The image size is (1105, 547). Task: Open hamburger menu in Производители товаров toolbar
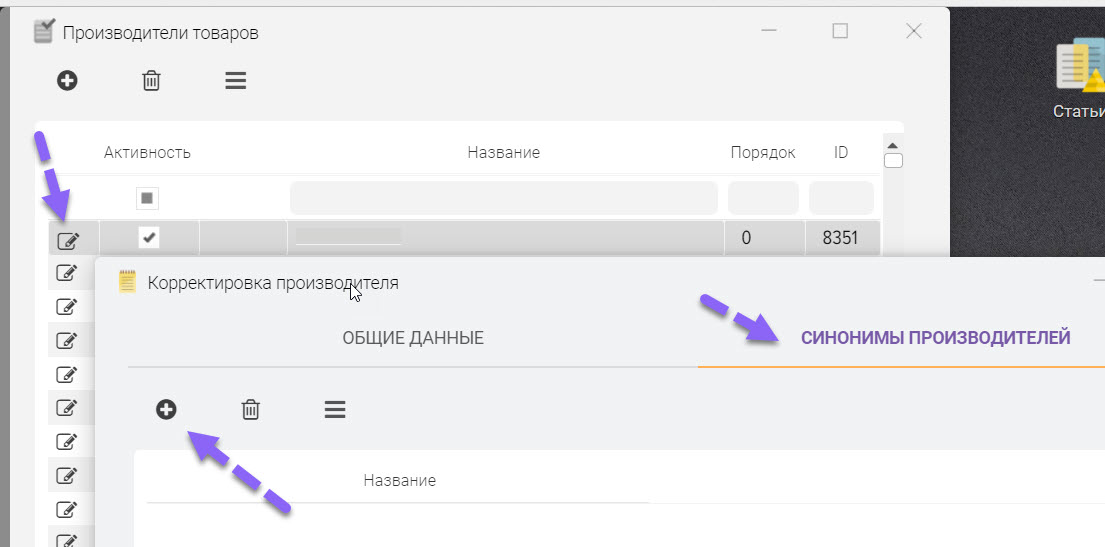pos(235,80)
